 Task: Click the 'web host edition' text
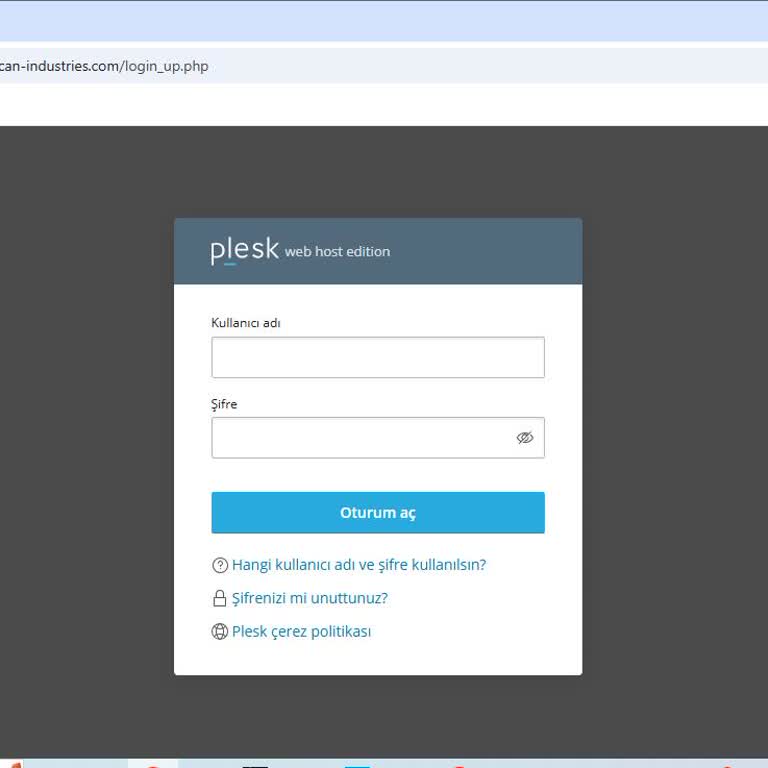(x=337, y=252)
